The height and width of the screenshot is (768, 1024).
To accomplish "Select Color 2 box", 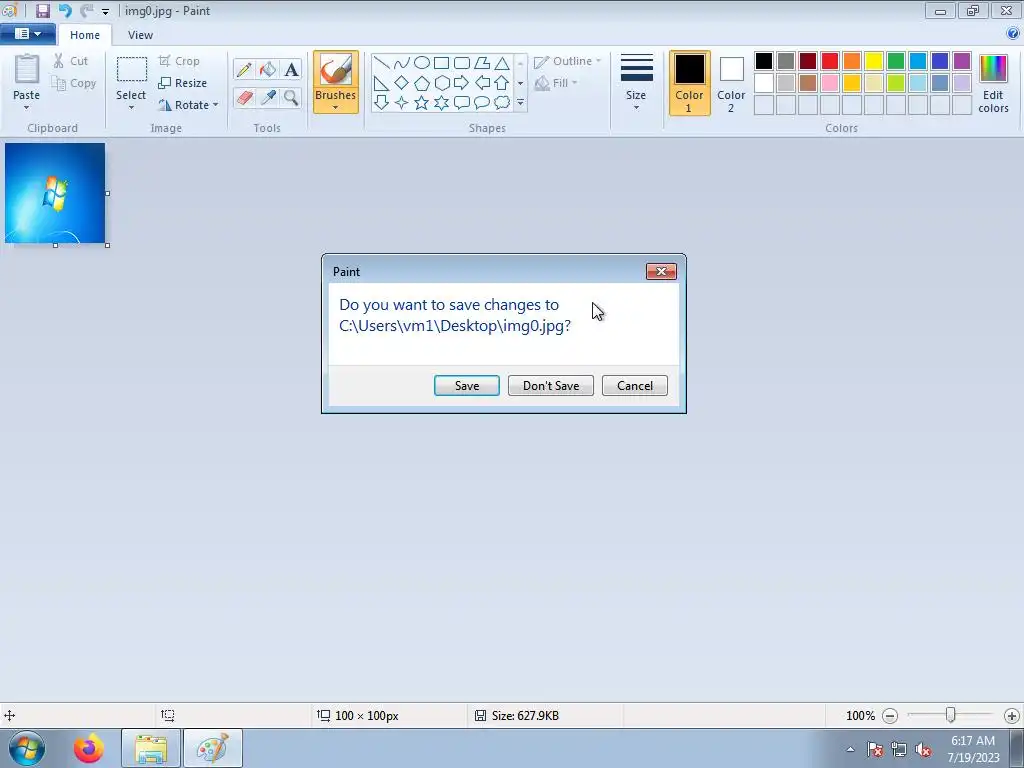I will click(731, 83).
